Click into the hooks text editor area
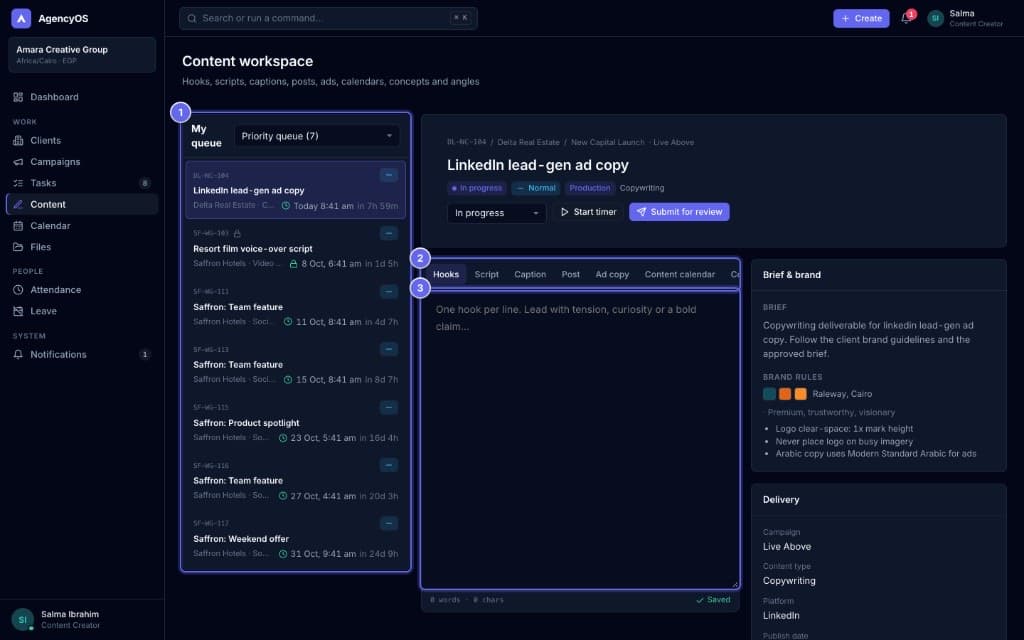 click(580, 440)
